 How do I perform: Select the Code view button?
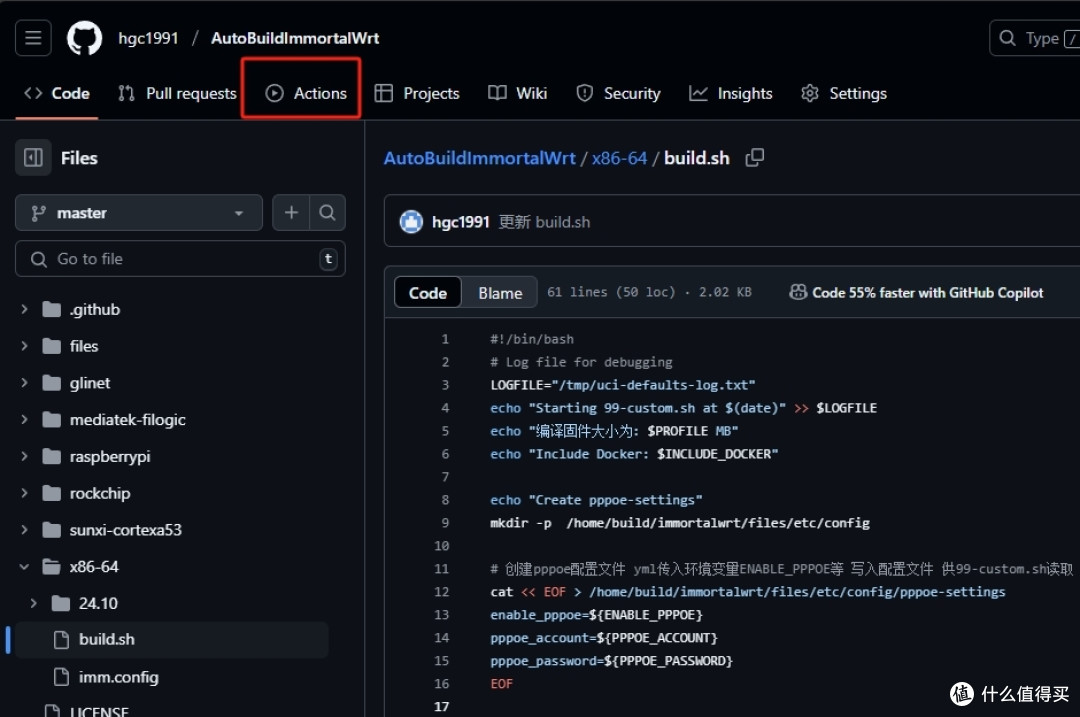428,293
